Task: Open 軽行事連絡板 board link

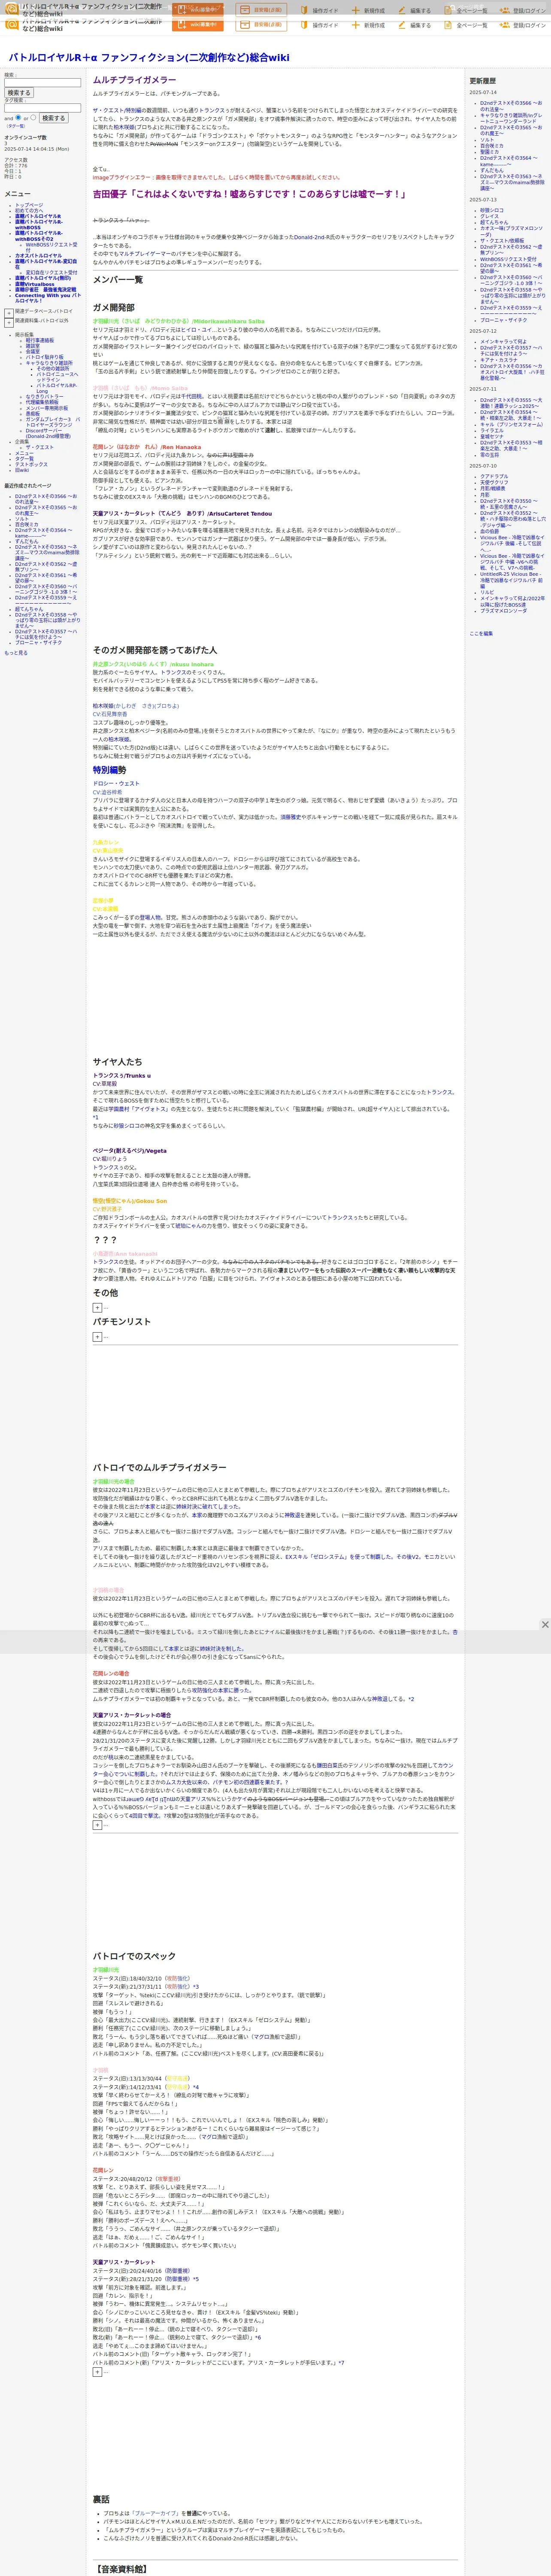Action: [x=40, y=340]
